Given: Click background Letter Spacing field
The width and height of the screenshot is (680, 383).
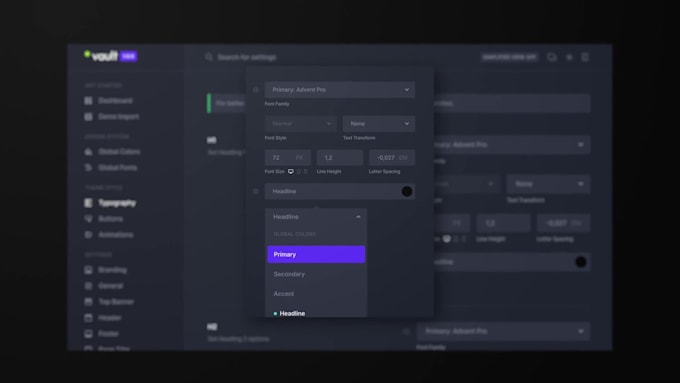Looking at the screenshot, I should coord(563,223).
